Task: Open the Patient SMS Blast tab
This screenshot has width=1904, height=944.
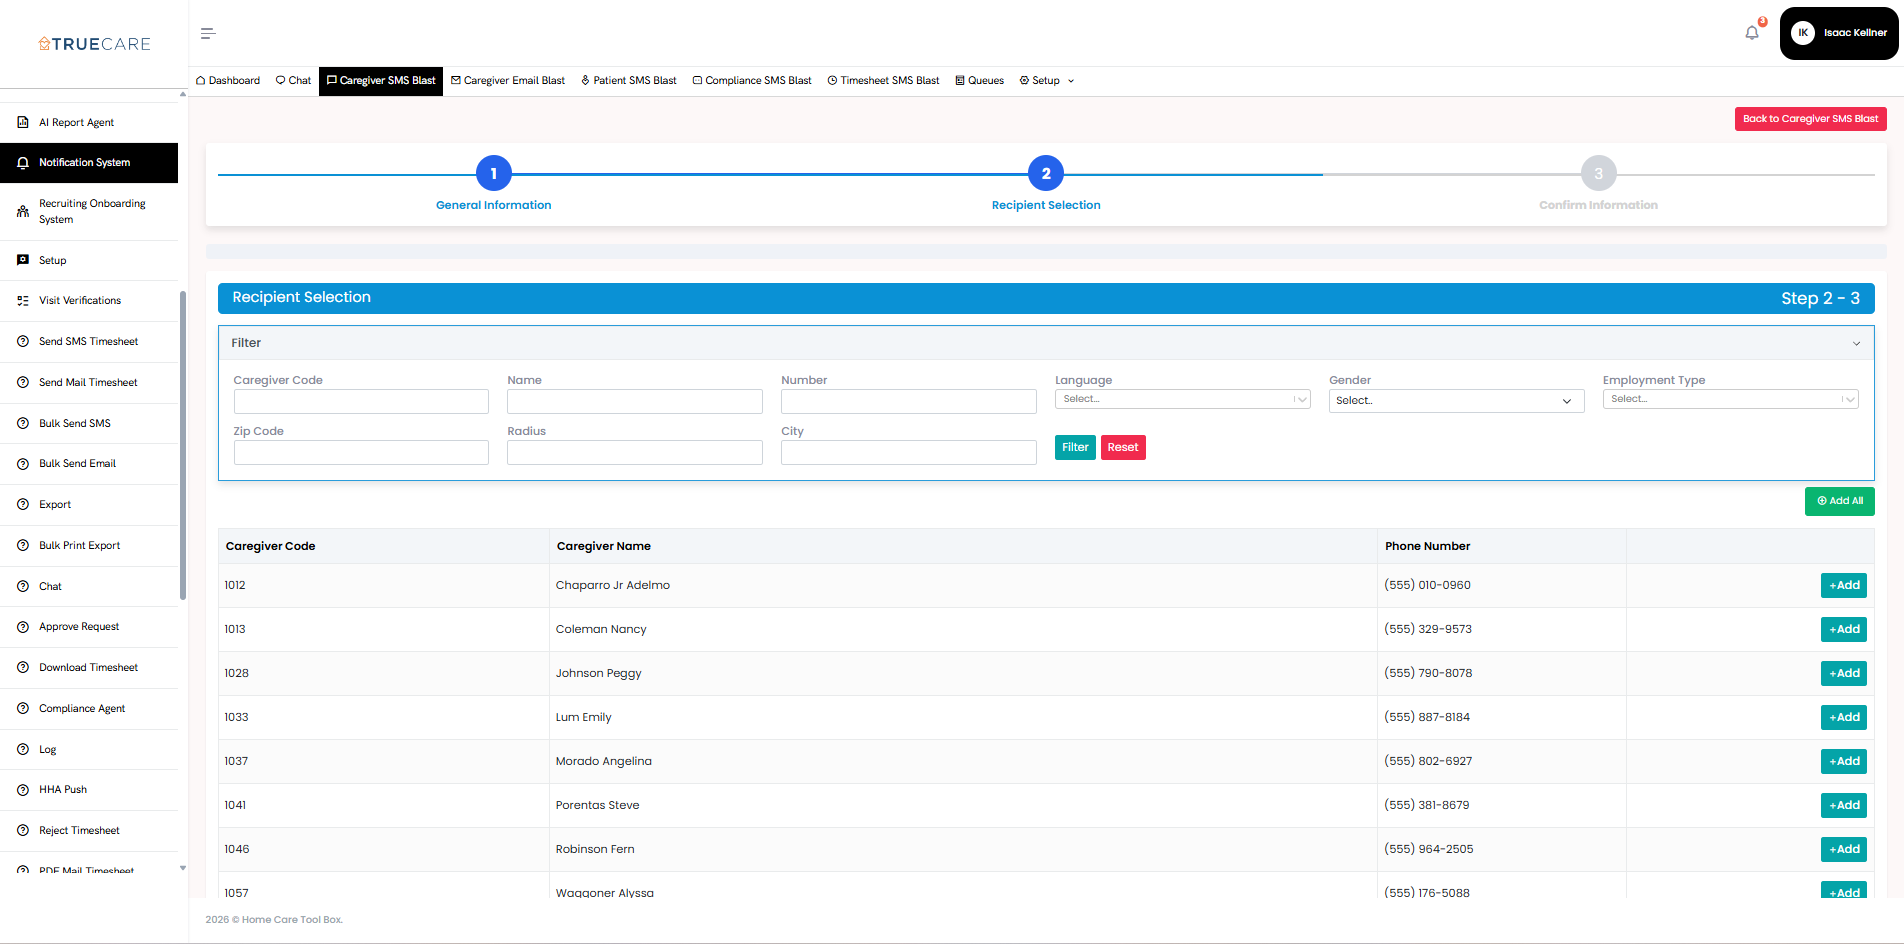Action: (x=629, y=80)
